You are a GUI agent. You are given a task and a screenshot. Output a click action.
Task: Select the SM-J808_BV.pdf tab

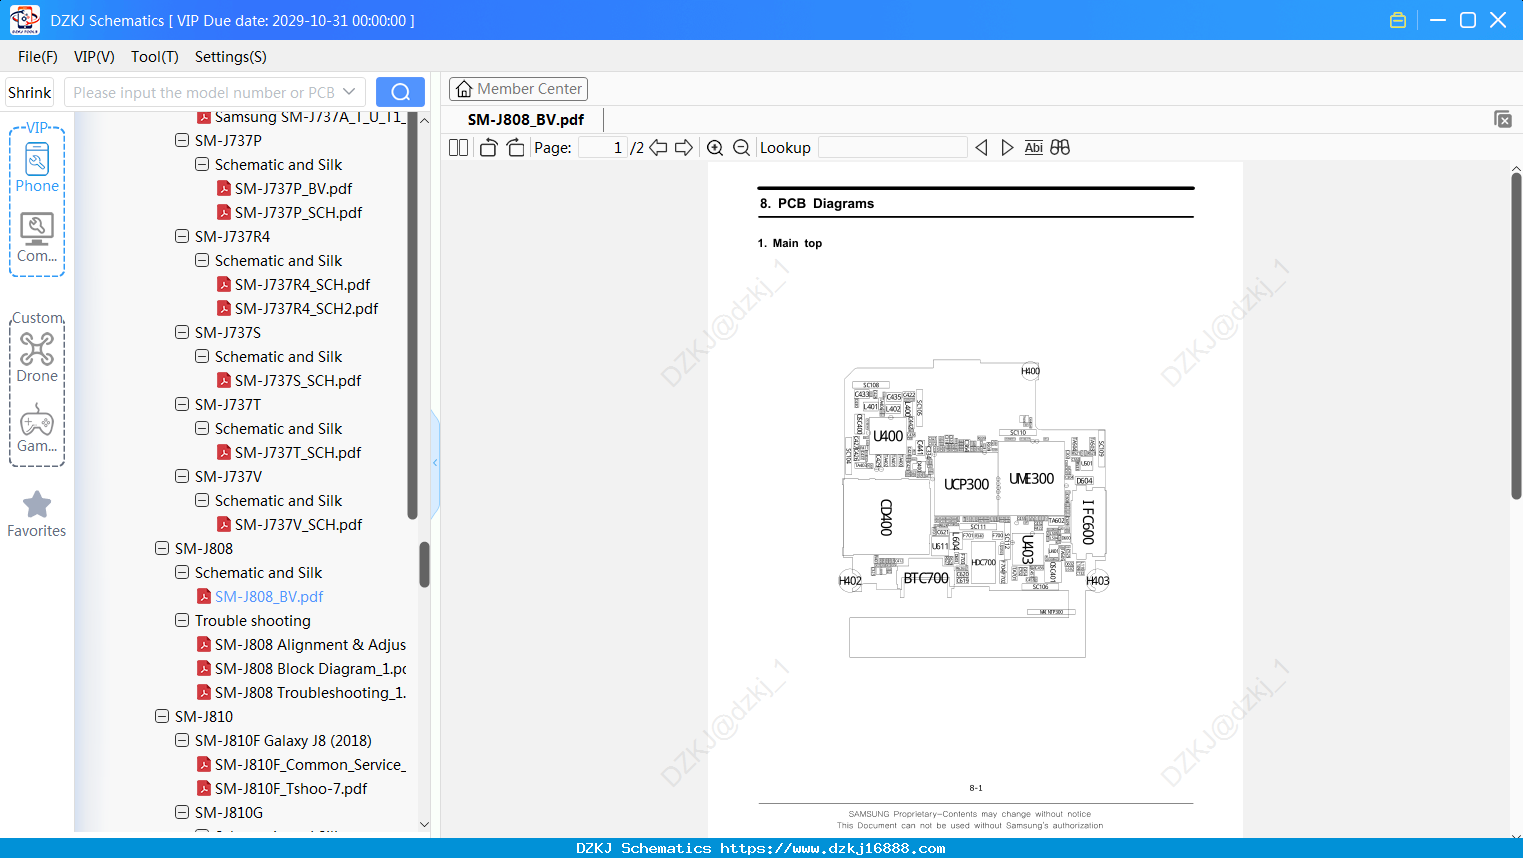coord(526,120)
